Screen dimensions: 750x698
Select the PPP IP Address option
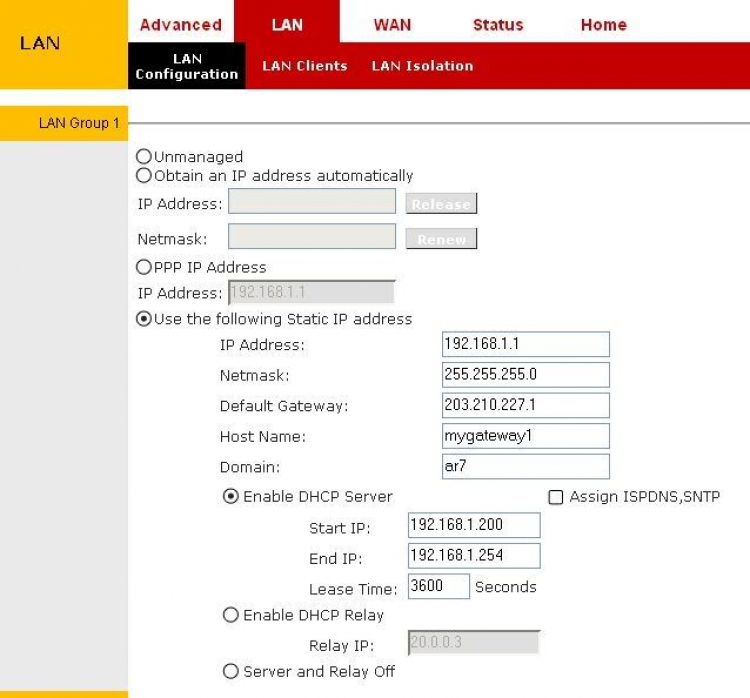[143, 266]
